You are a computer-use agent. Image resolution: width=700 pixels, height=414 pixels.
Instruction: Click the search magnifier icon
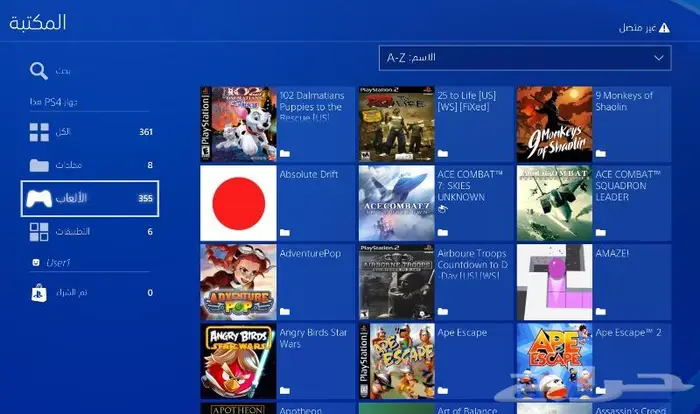[39, 71]
